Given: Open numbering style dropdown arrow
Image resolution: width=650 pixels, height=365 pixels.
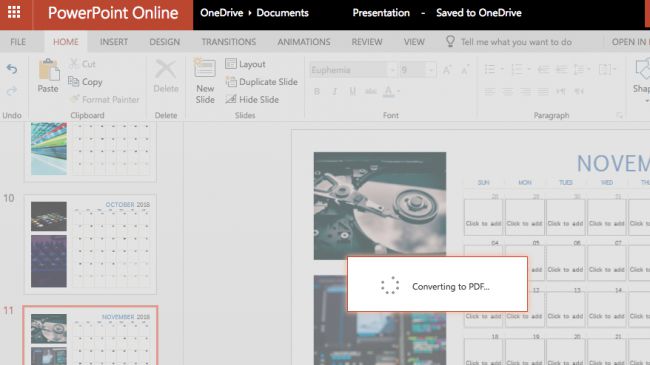Looking at the screenshot, I should pyautogui.click(x=529, y=69).
